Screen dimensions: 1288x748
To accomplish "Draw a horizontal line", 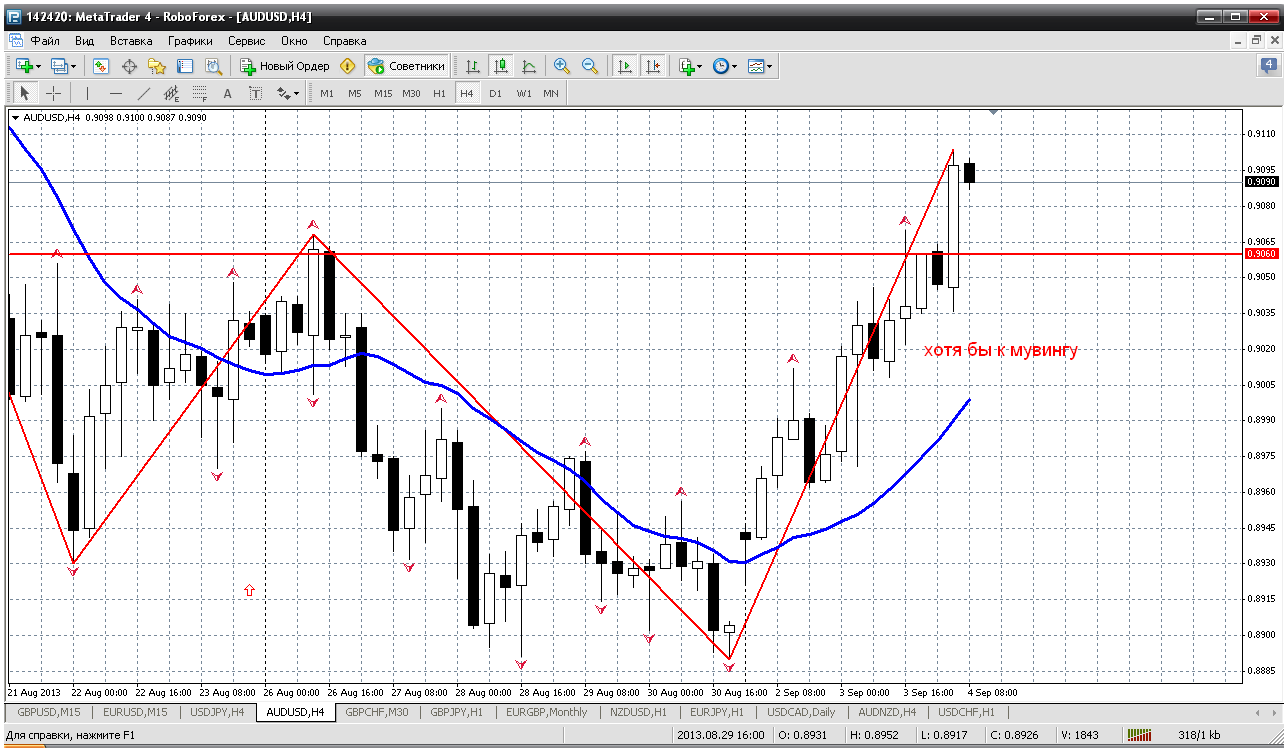I will point(116,93).
